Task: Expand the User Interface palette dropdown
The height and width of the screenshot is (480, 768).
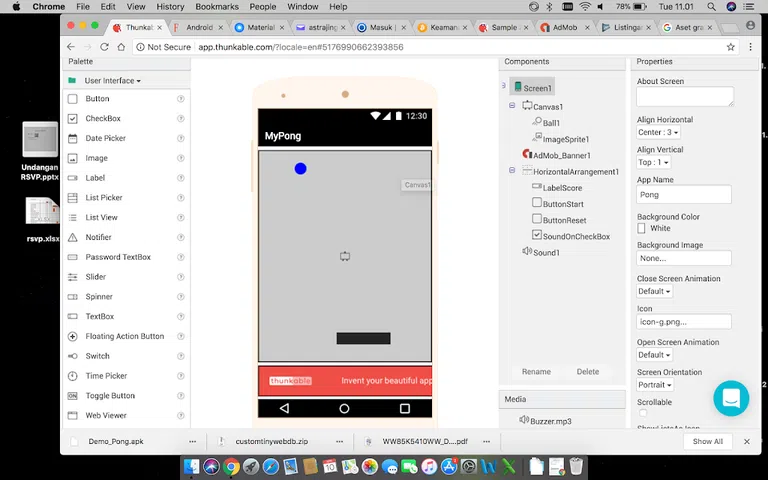Action: (x=112, y=81)
